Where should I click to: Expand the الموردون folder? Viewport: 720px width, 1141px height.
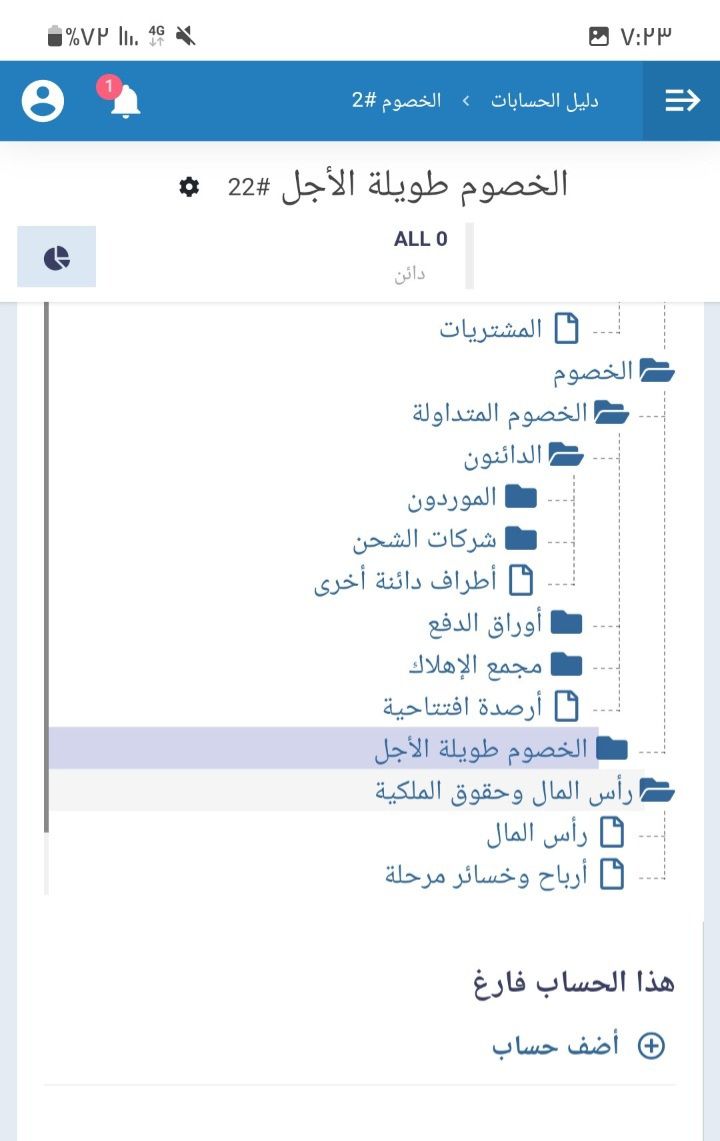(x=521, y=497)
